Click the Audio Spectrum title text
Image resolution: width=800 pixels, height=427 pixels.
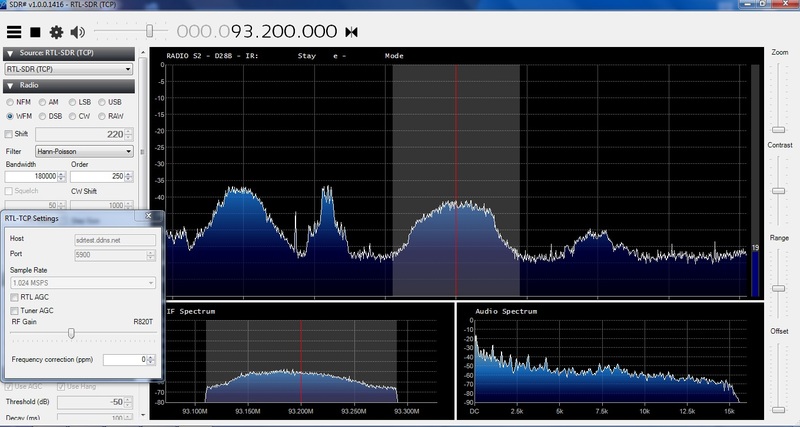506,311
